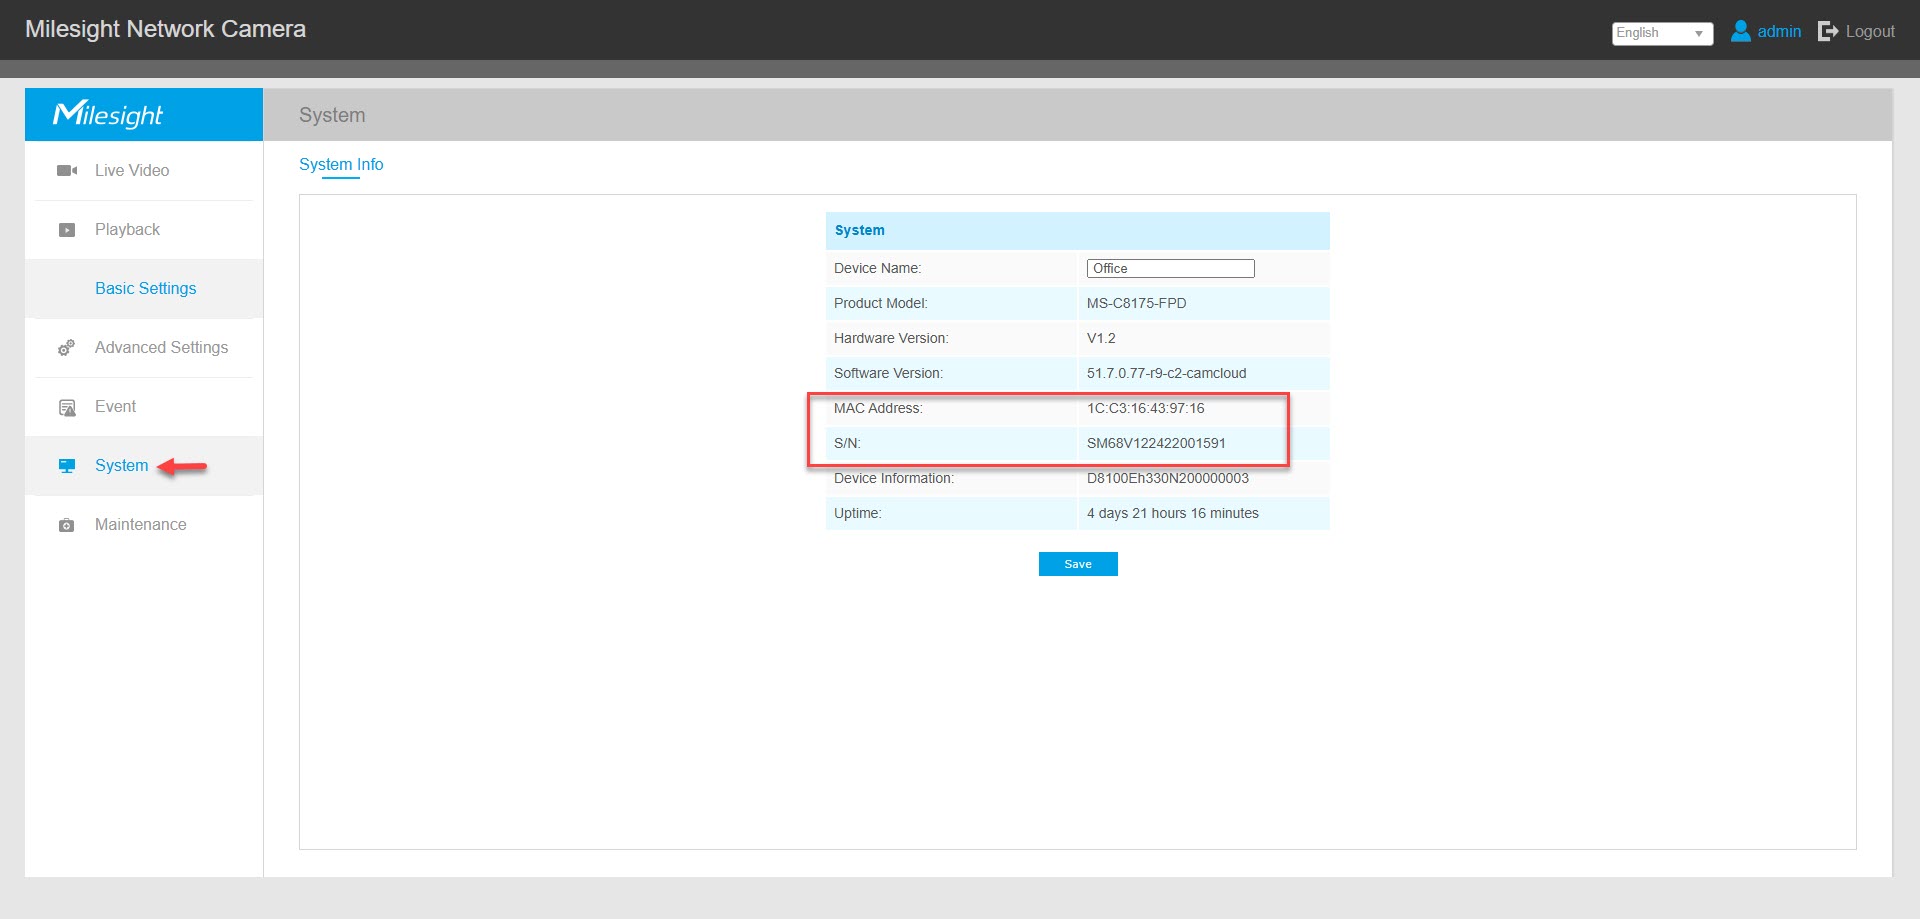Open the Basic Settings menu
The height and width of the screenshot is (919, 1920).
(x=145, y=289)
